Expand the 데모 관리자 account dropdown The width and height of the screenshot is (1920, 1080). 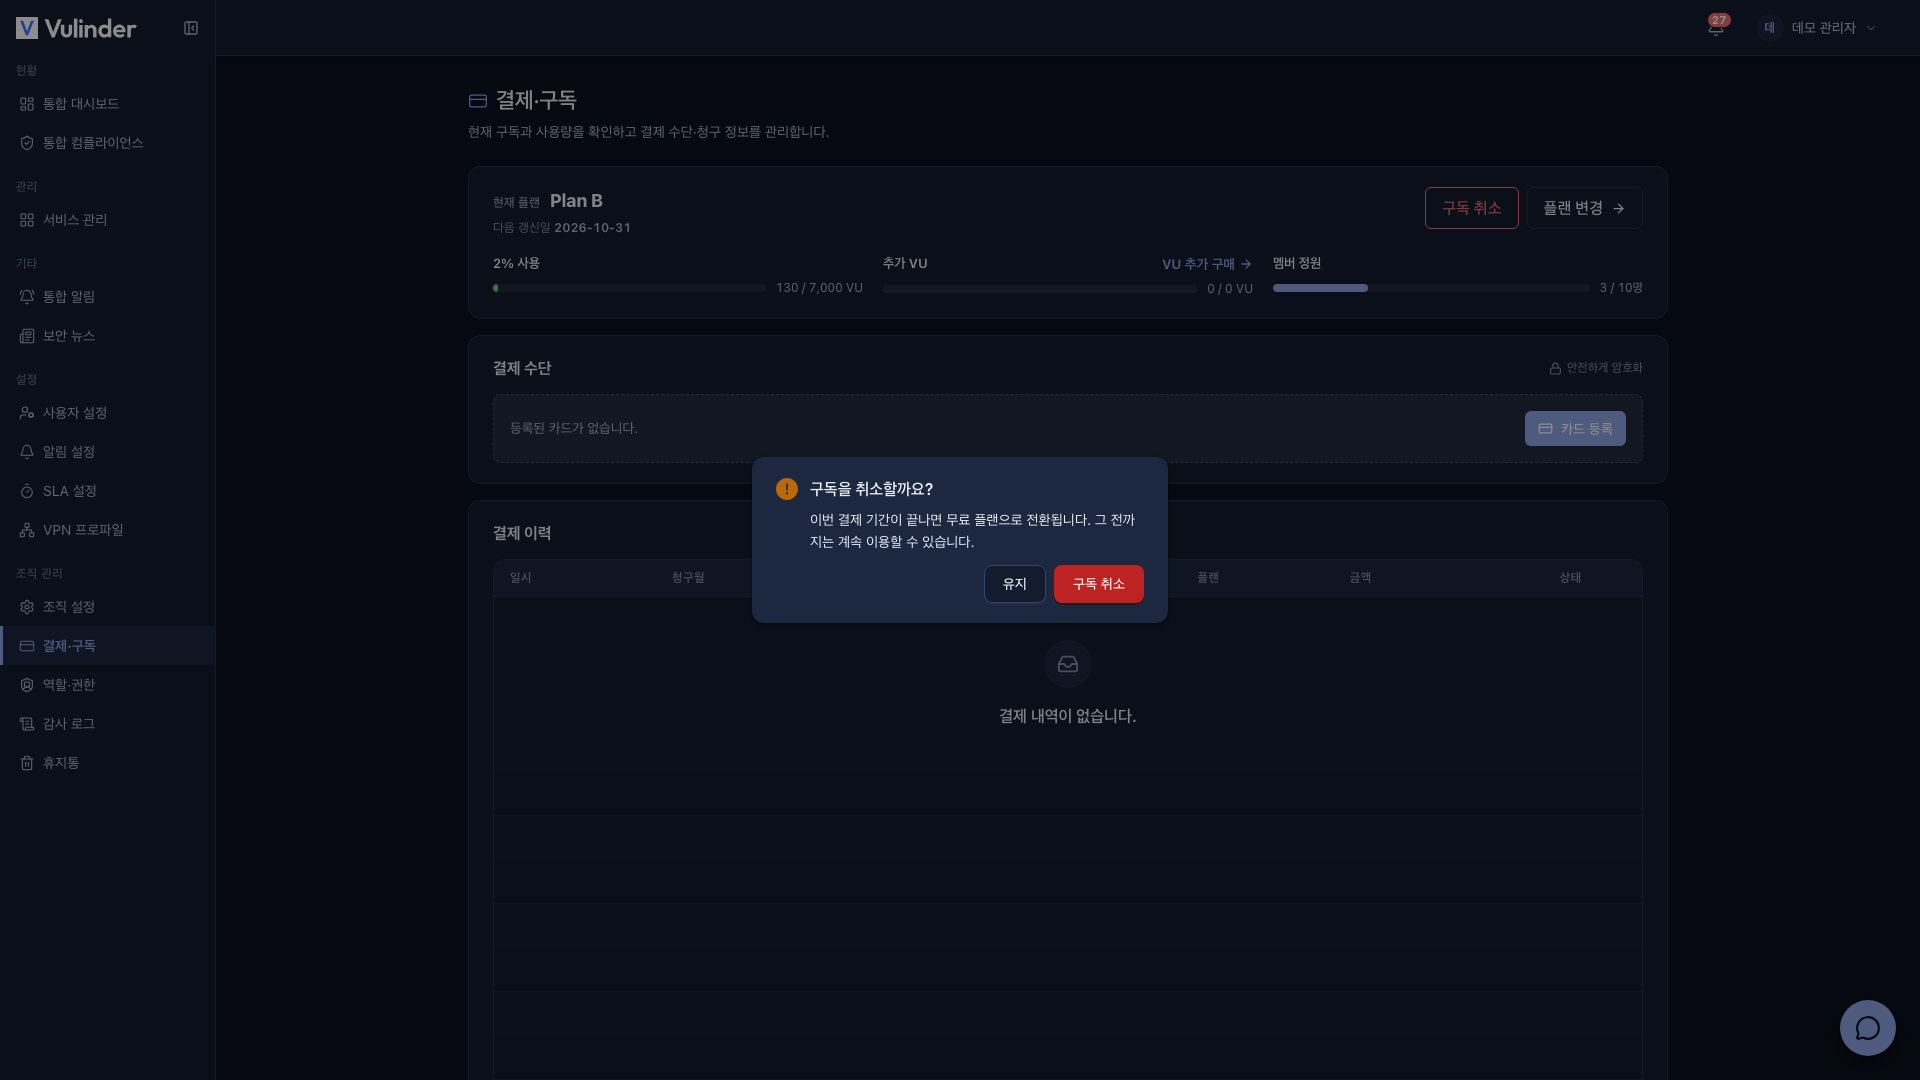(x=1817, y=28)
